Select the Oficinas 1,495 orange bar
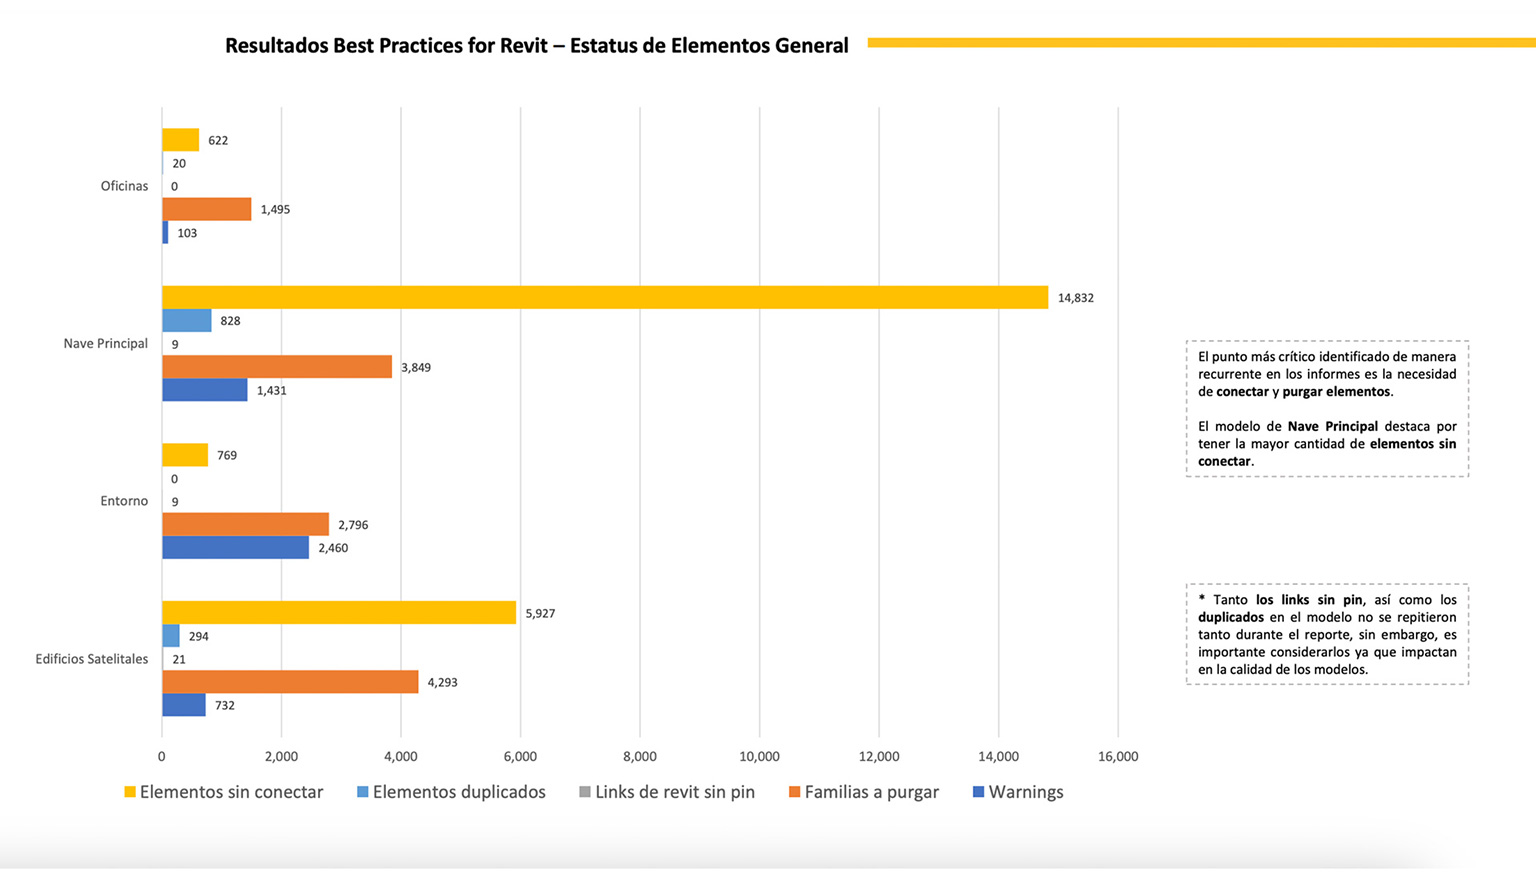This screenshot has width=1536, height=878. click(x=207, y=209)
